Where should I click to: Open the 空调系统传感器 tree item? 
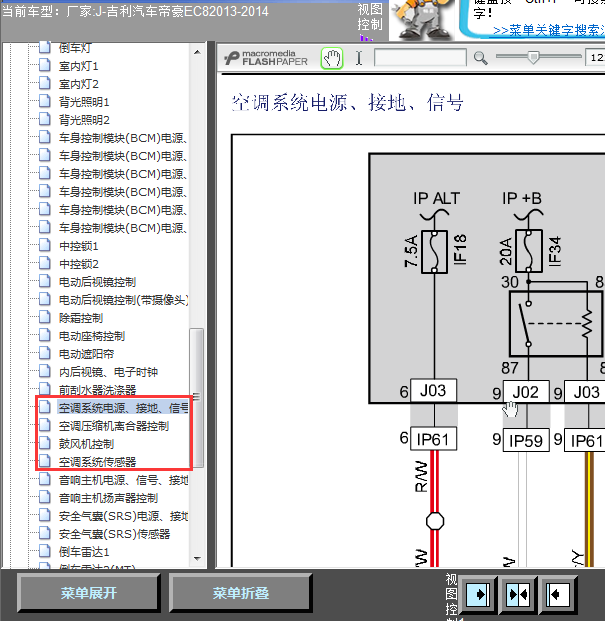click(x=97, y=462)
